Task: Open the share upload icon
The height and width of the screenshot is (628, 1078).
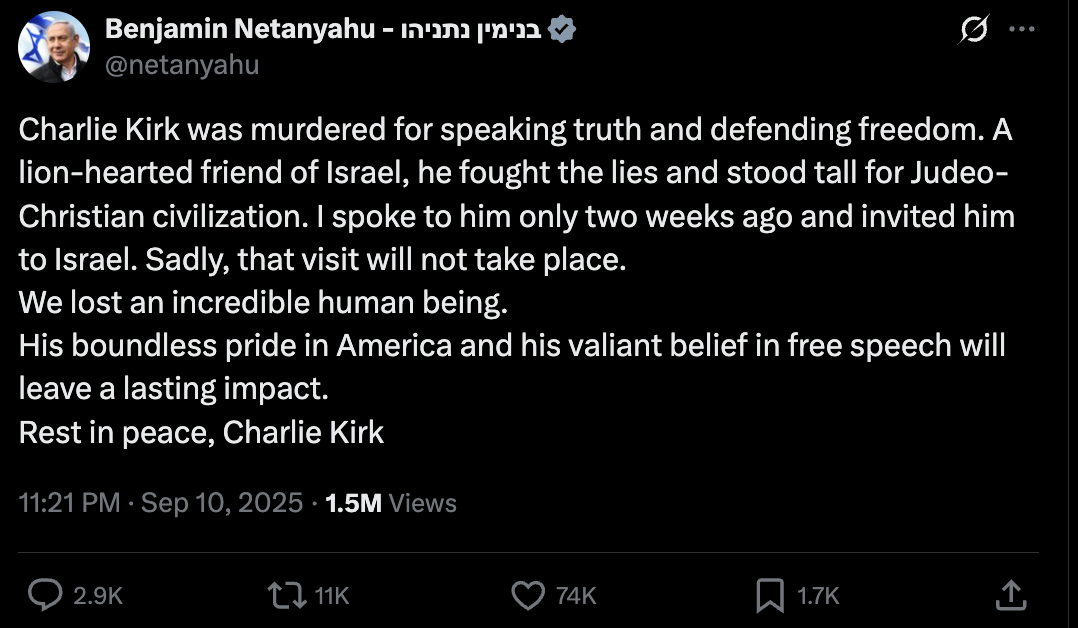Action: (1012, 595)
